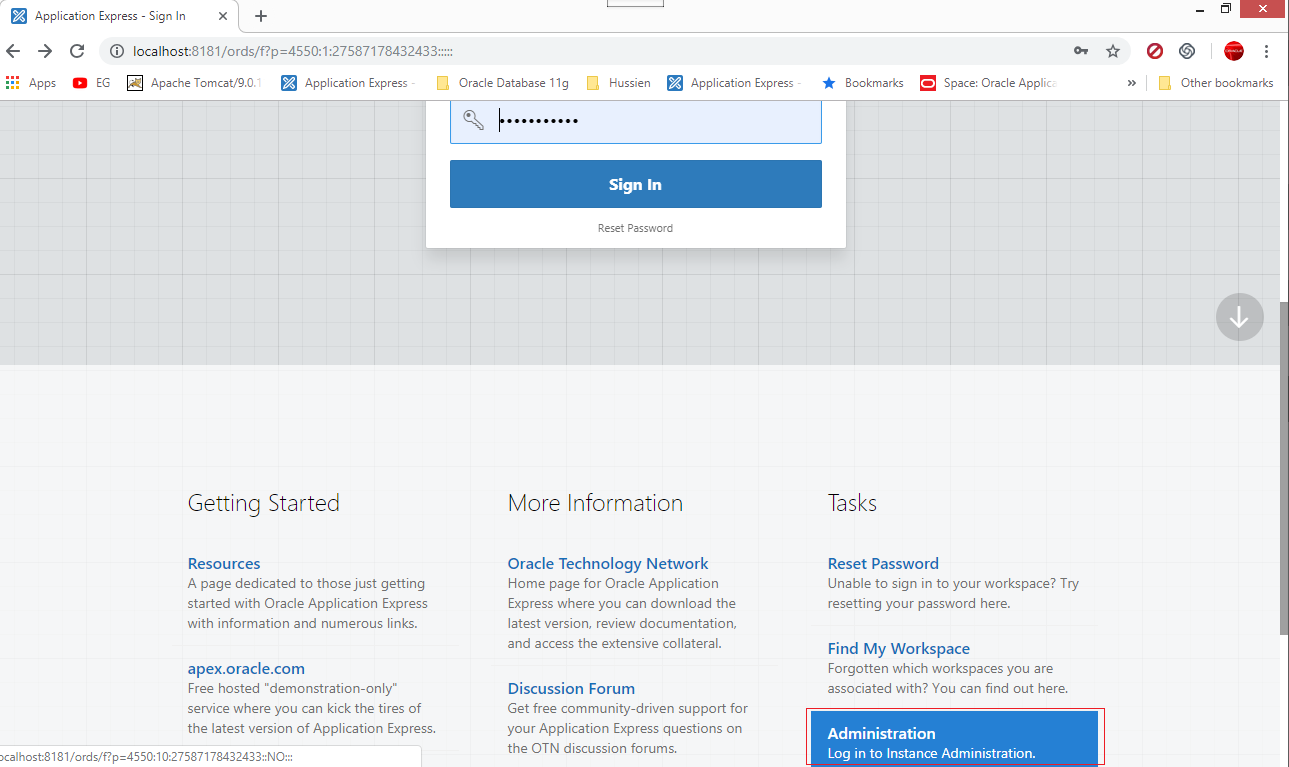This screenshot has width=1289, height=767.
Task: Click the scroll-down arrow circle on the page
Action: pyautogui.click(x=1239, y=316)
